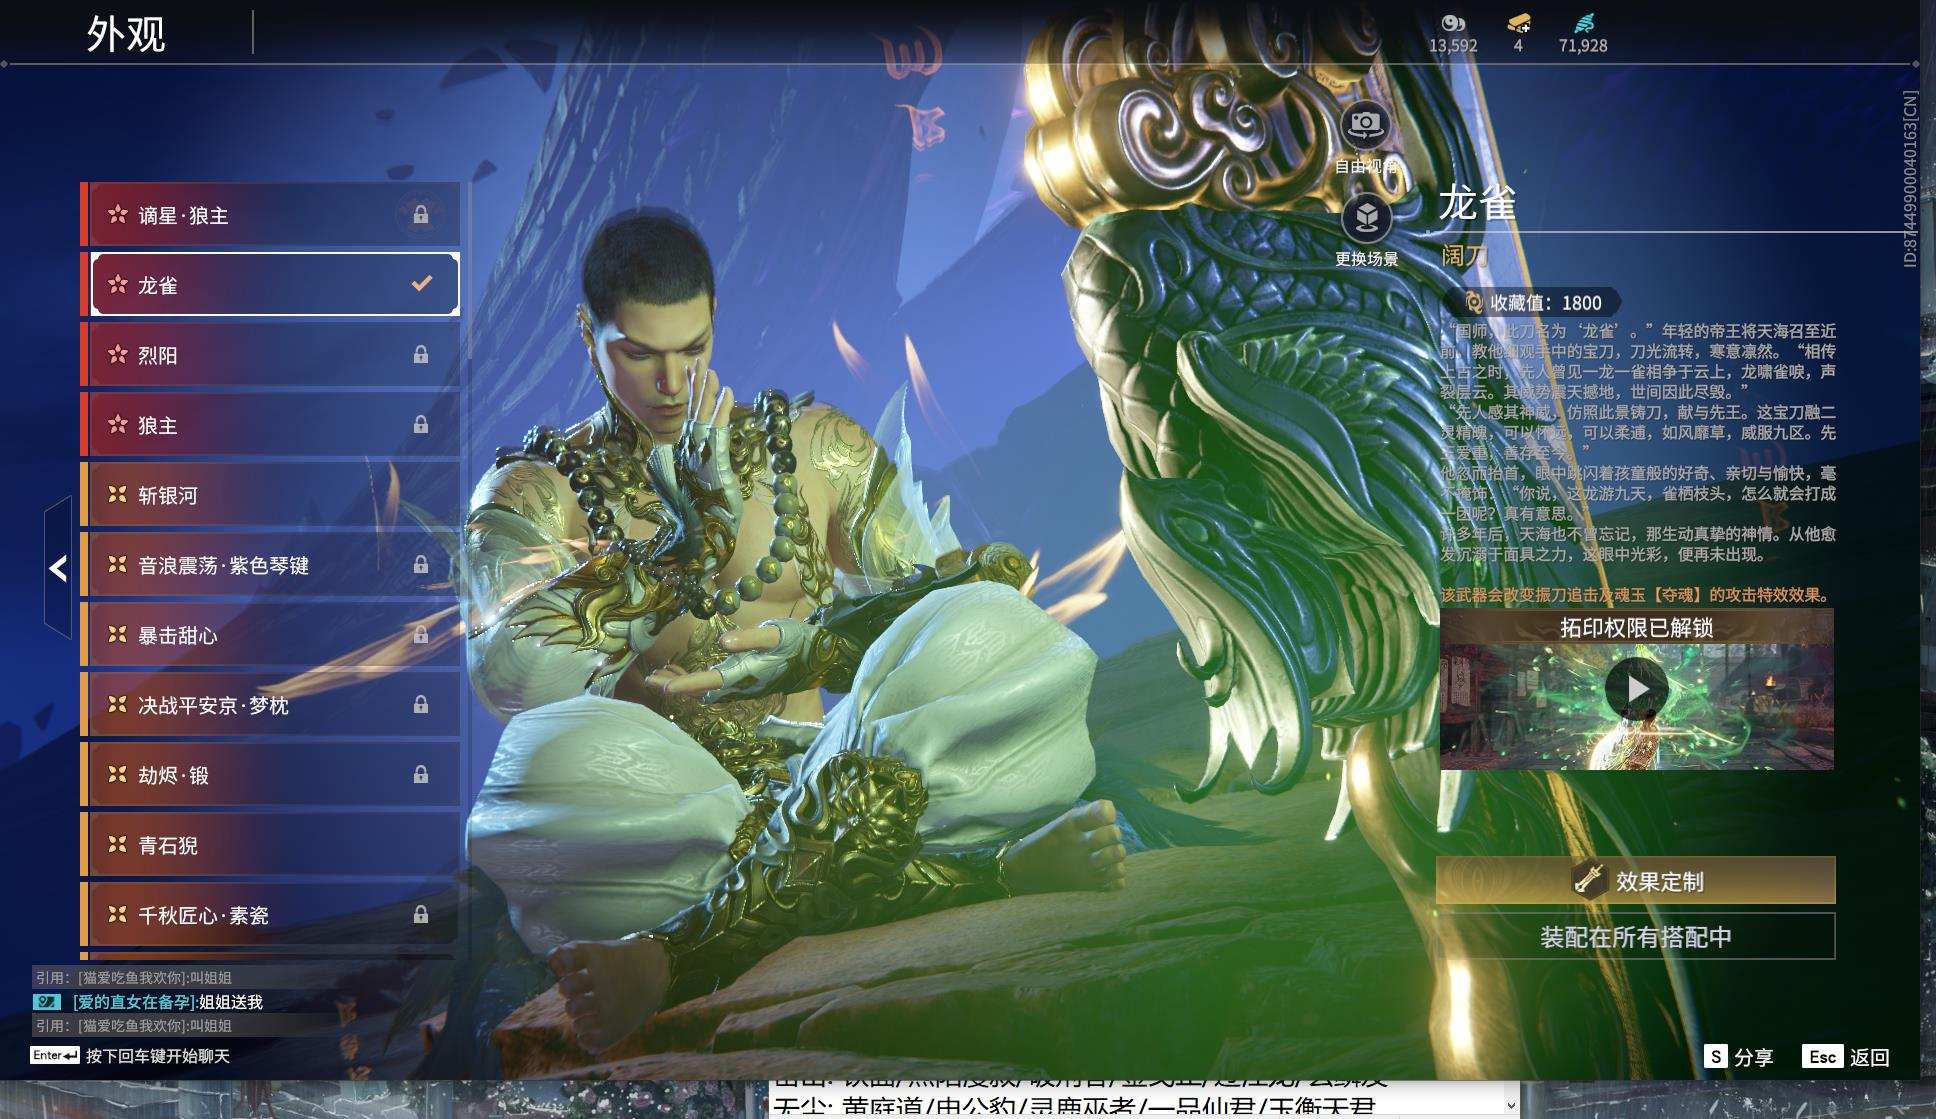Viewport: 1936px width, 1119px height.
Task: Change the scene with the cube icon
Action: coord(1366,218)
